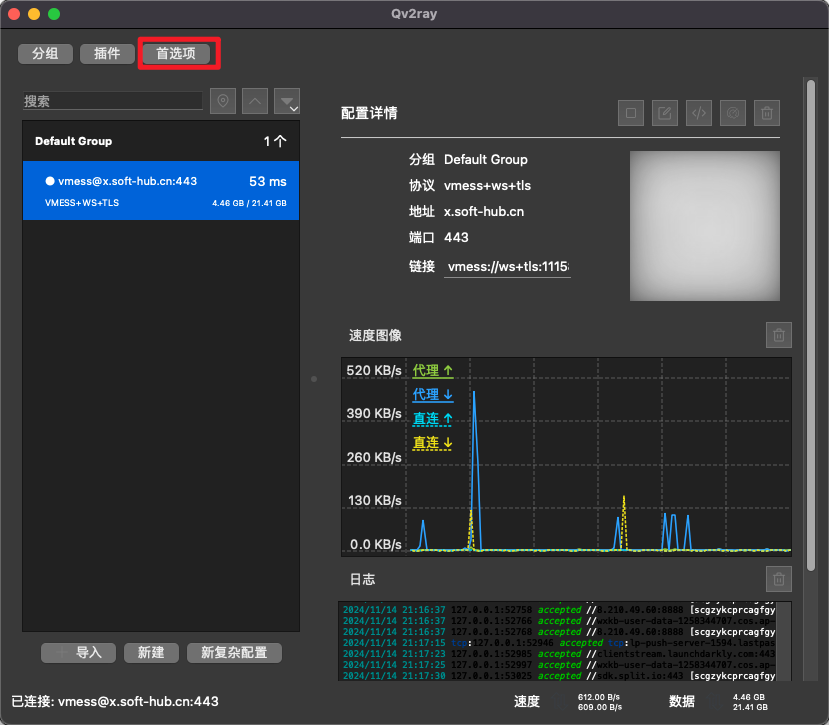This screenshot has height=725, width=829.
Task: Clear the log with the 日志 trash icon
Action: tap(779, 579)
